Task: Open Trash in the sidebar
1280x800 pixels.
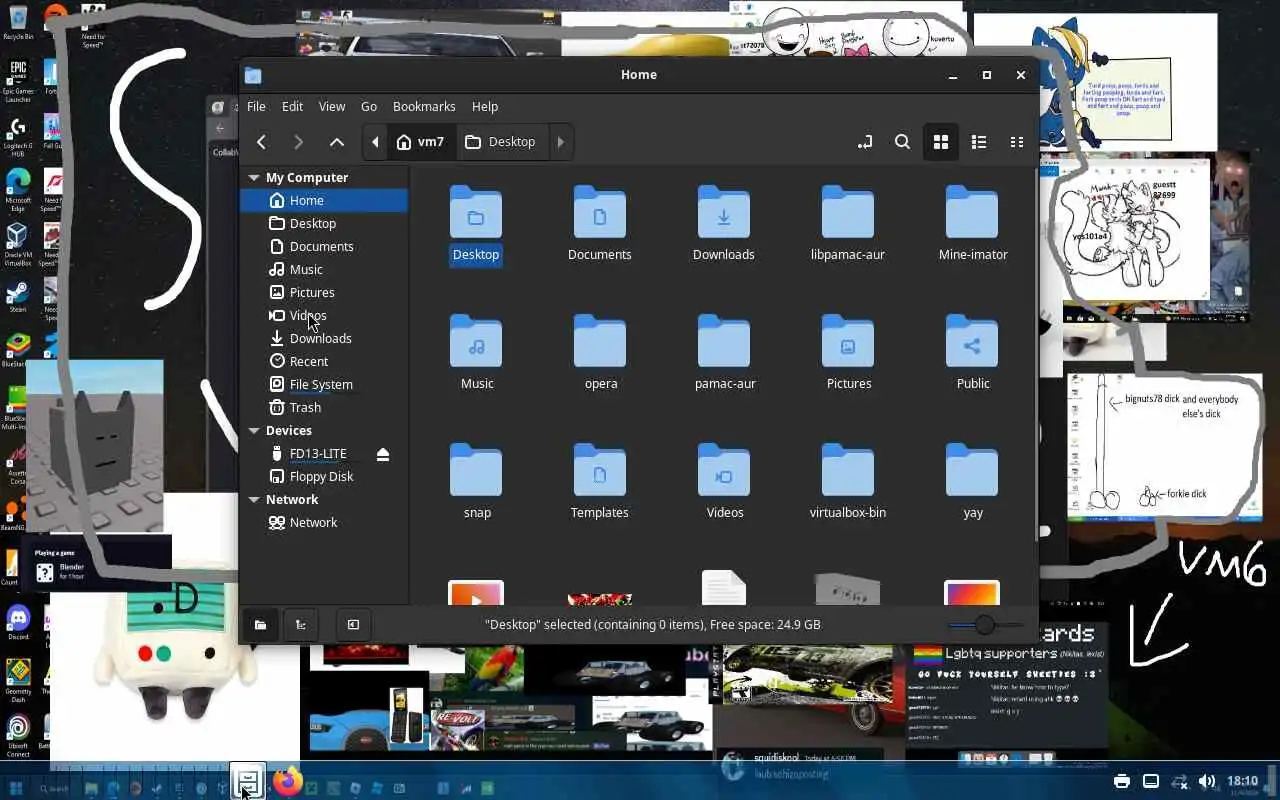Action: pyautogui.click(x=324, y=408)
